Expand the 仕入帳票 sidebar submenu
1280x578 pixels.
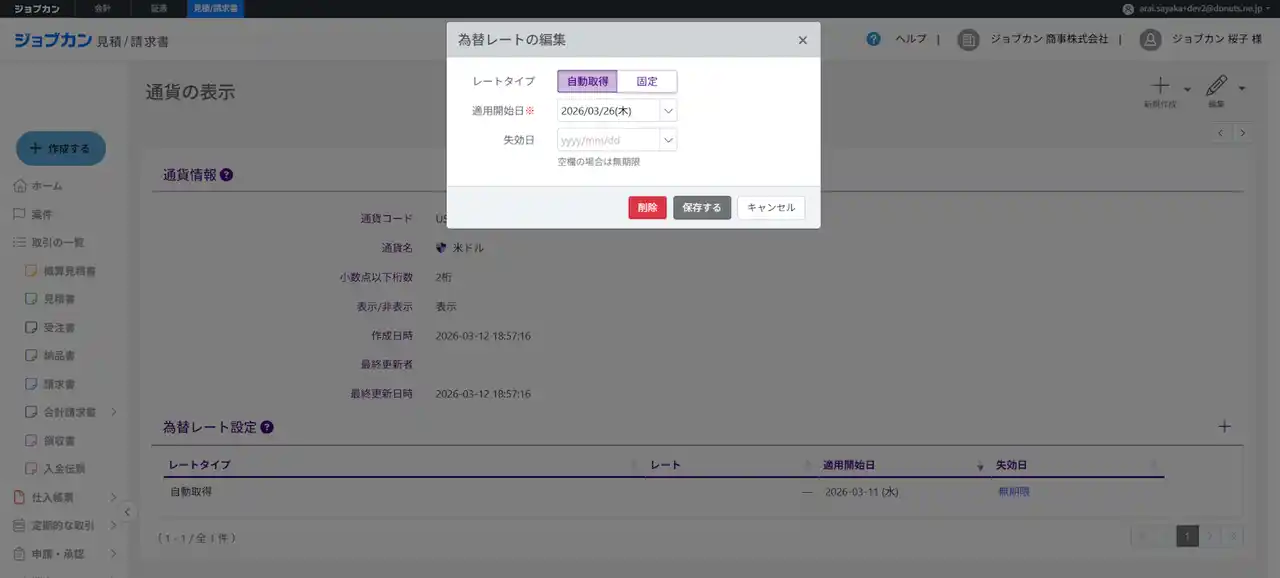click(x=113, y=497)
